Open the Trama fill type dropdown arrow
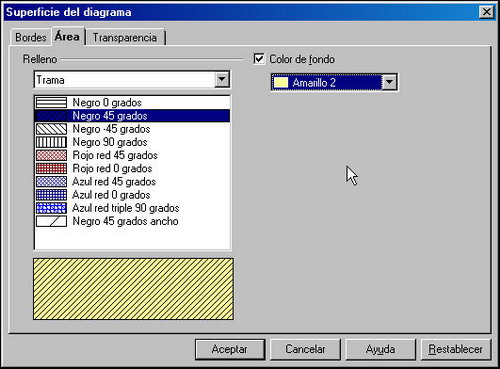500x369 pixels. pos(222,80)
